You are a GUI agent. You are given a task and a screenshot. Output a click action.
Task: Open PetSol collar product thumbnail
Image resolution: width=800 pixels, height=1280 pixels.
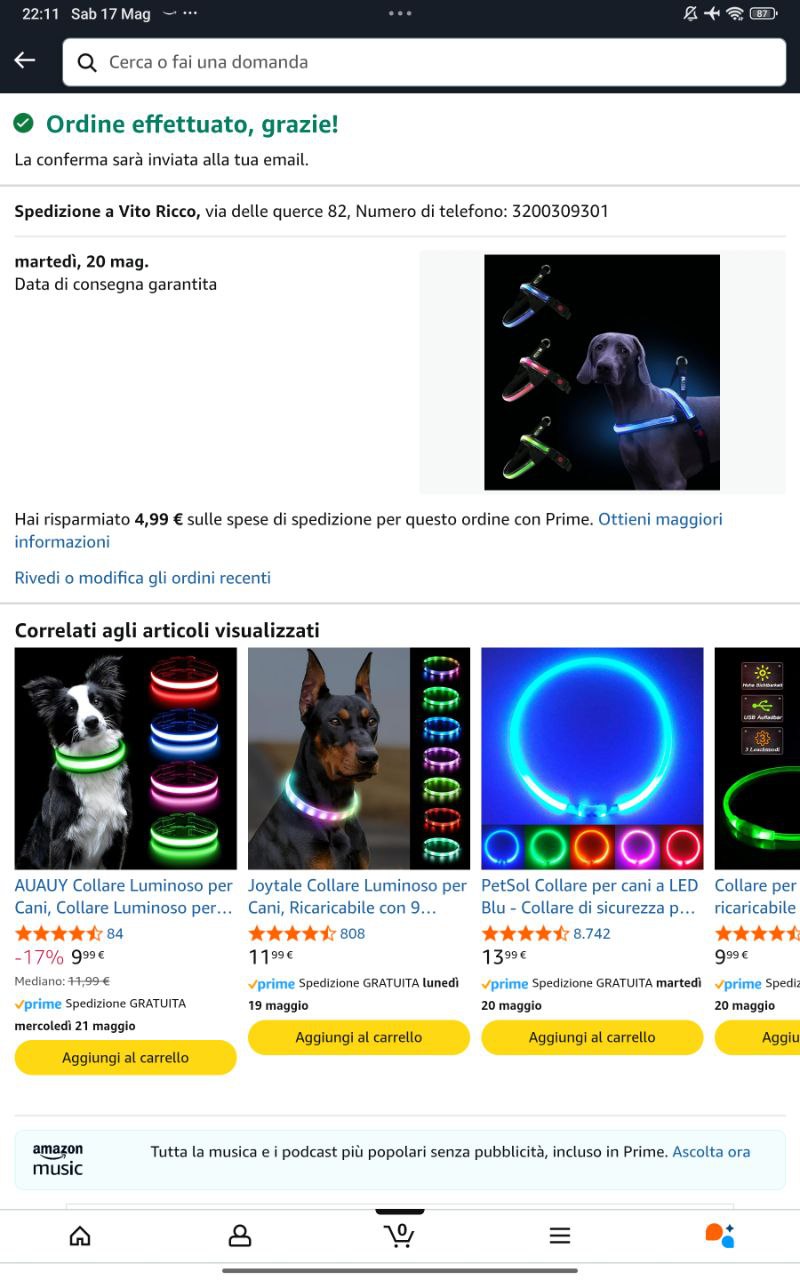click(592, 758)
